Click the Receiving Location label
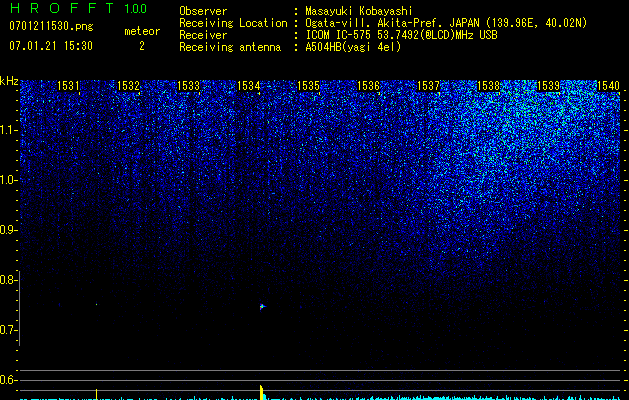629x400 pixels. coord(233,23)
